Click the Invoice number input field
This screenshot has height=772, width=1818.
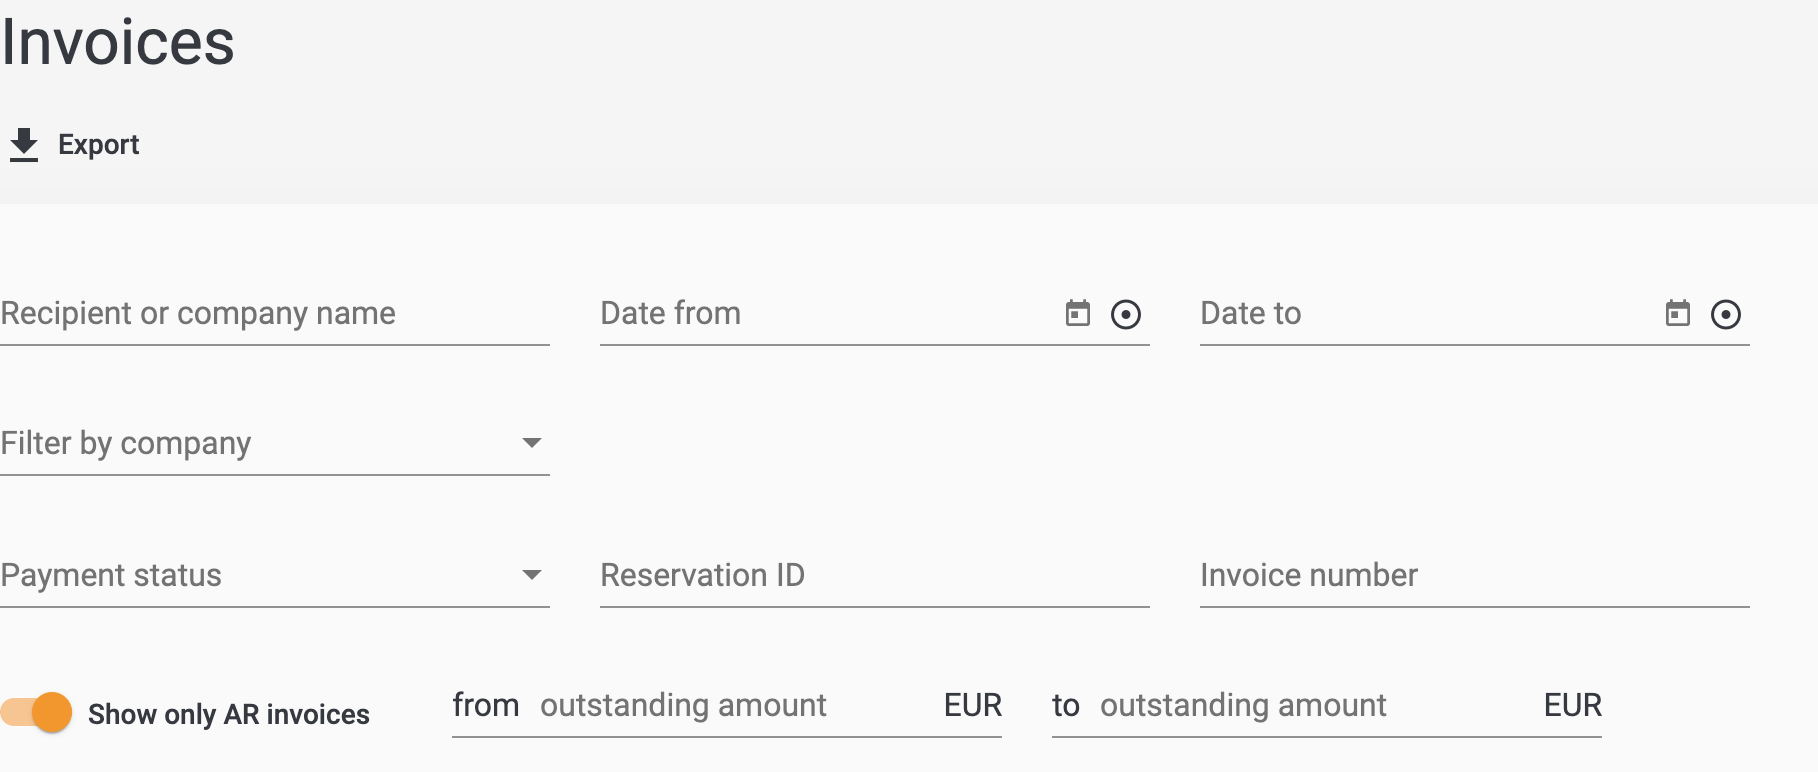pos(1400,575)
